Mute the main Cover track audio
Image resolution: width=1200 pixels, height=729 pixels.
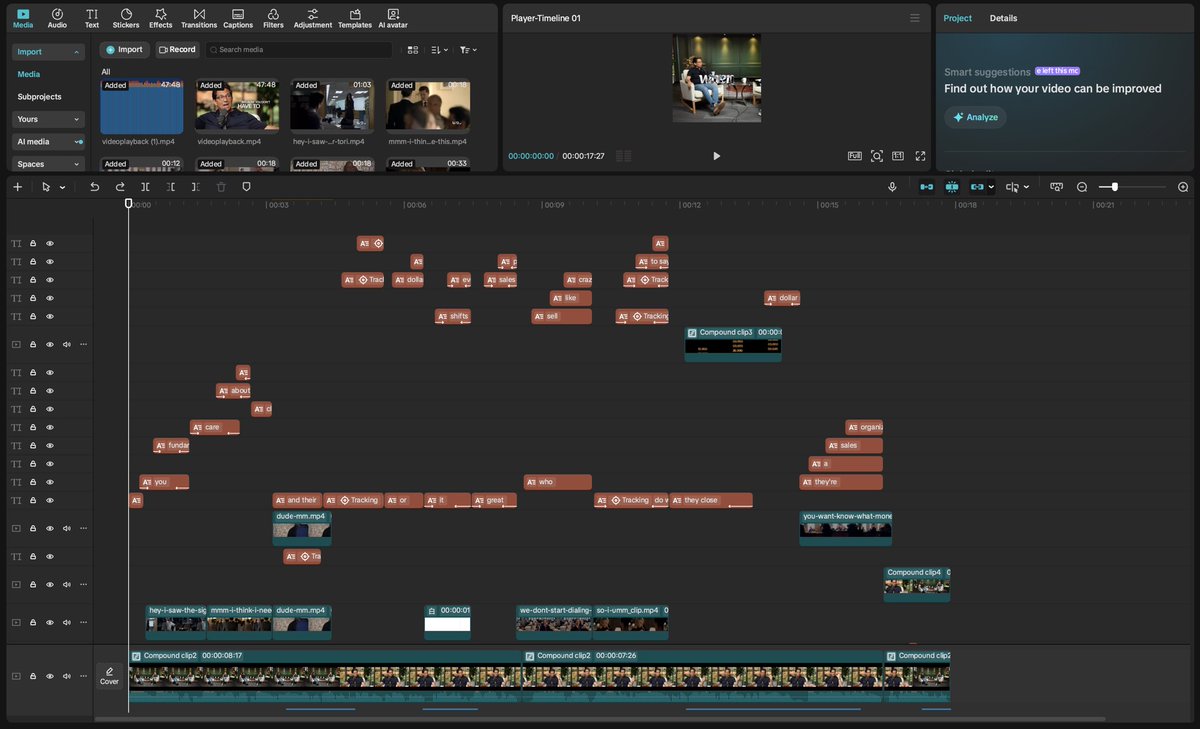66,676
